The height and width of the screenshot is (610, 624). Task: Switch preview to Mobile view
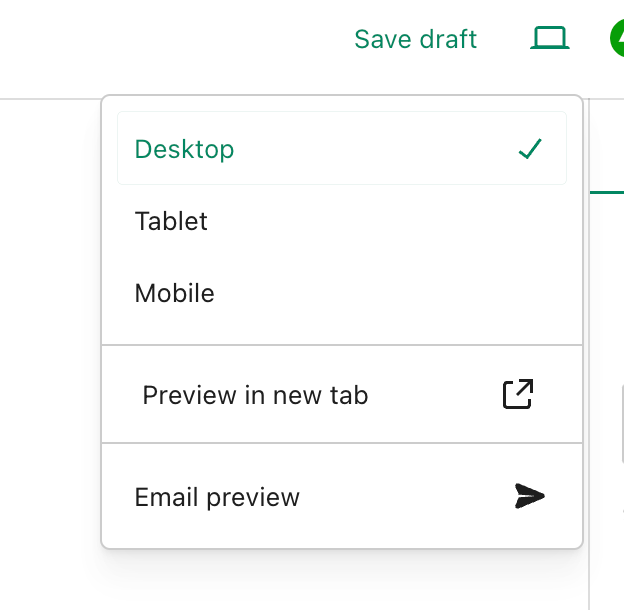(x=341, y=293)
